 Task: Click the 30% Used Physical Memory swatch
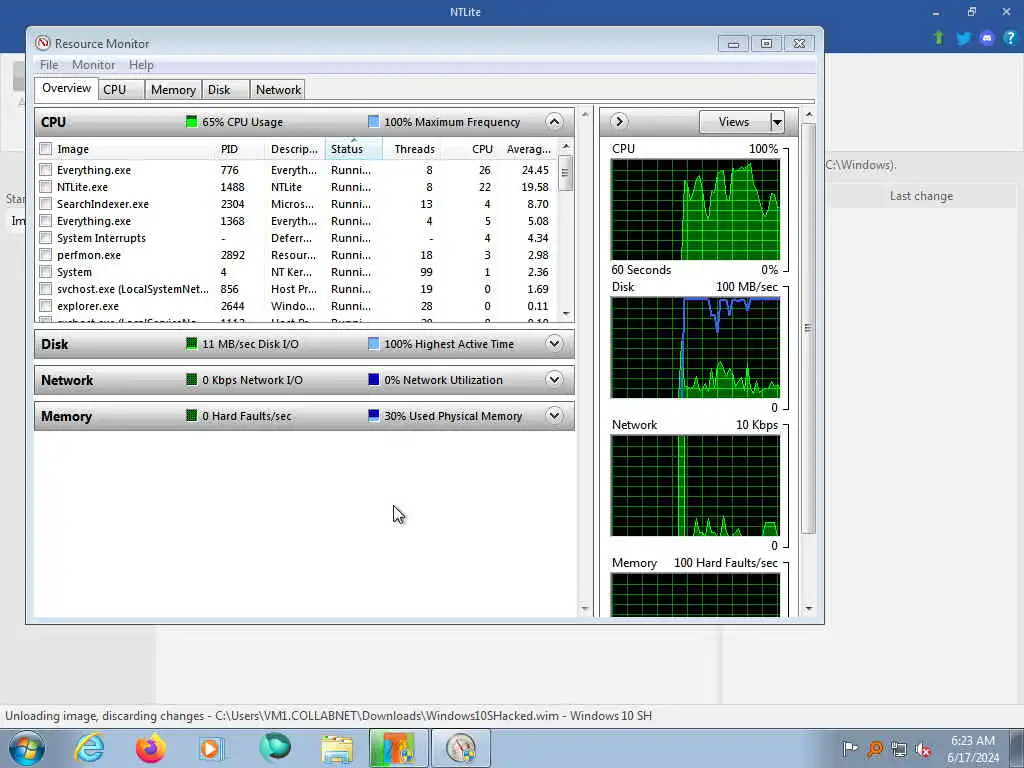tap(374, 415)
